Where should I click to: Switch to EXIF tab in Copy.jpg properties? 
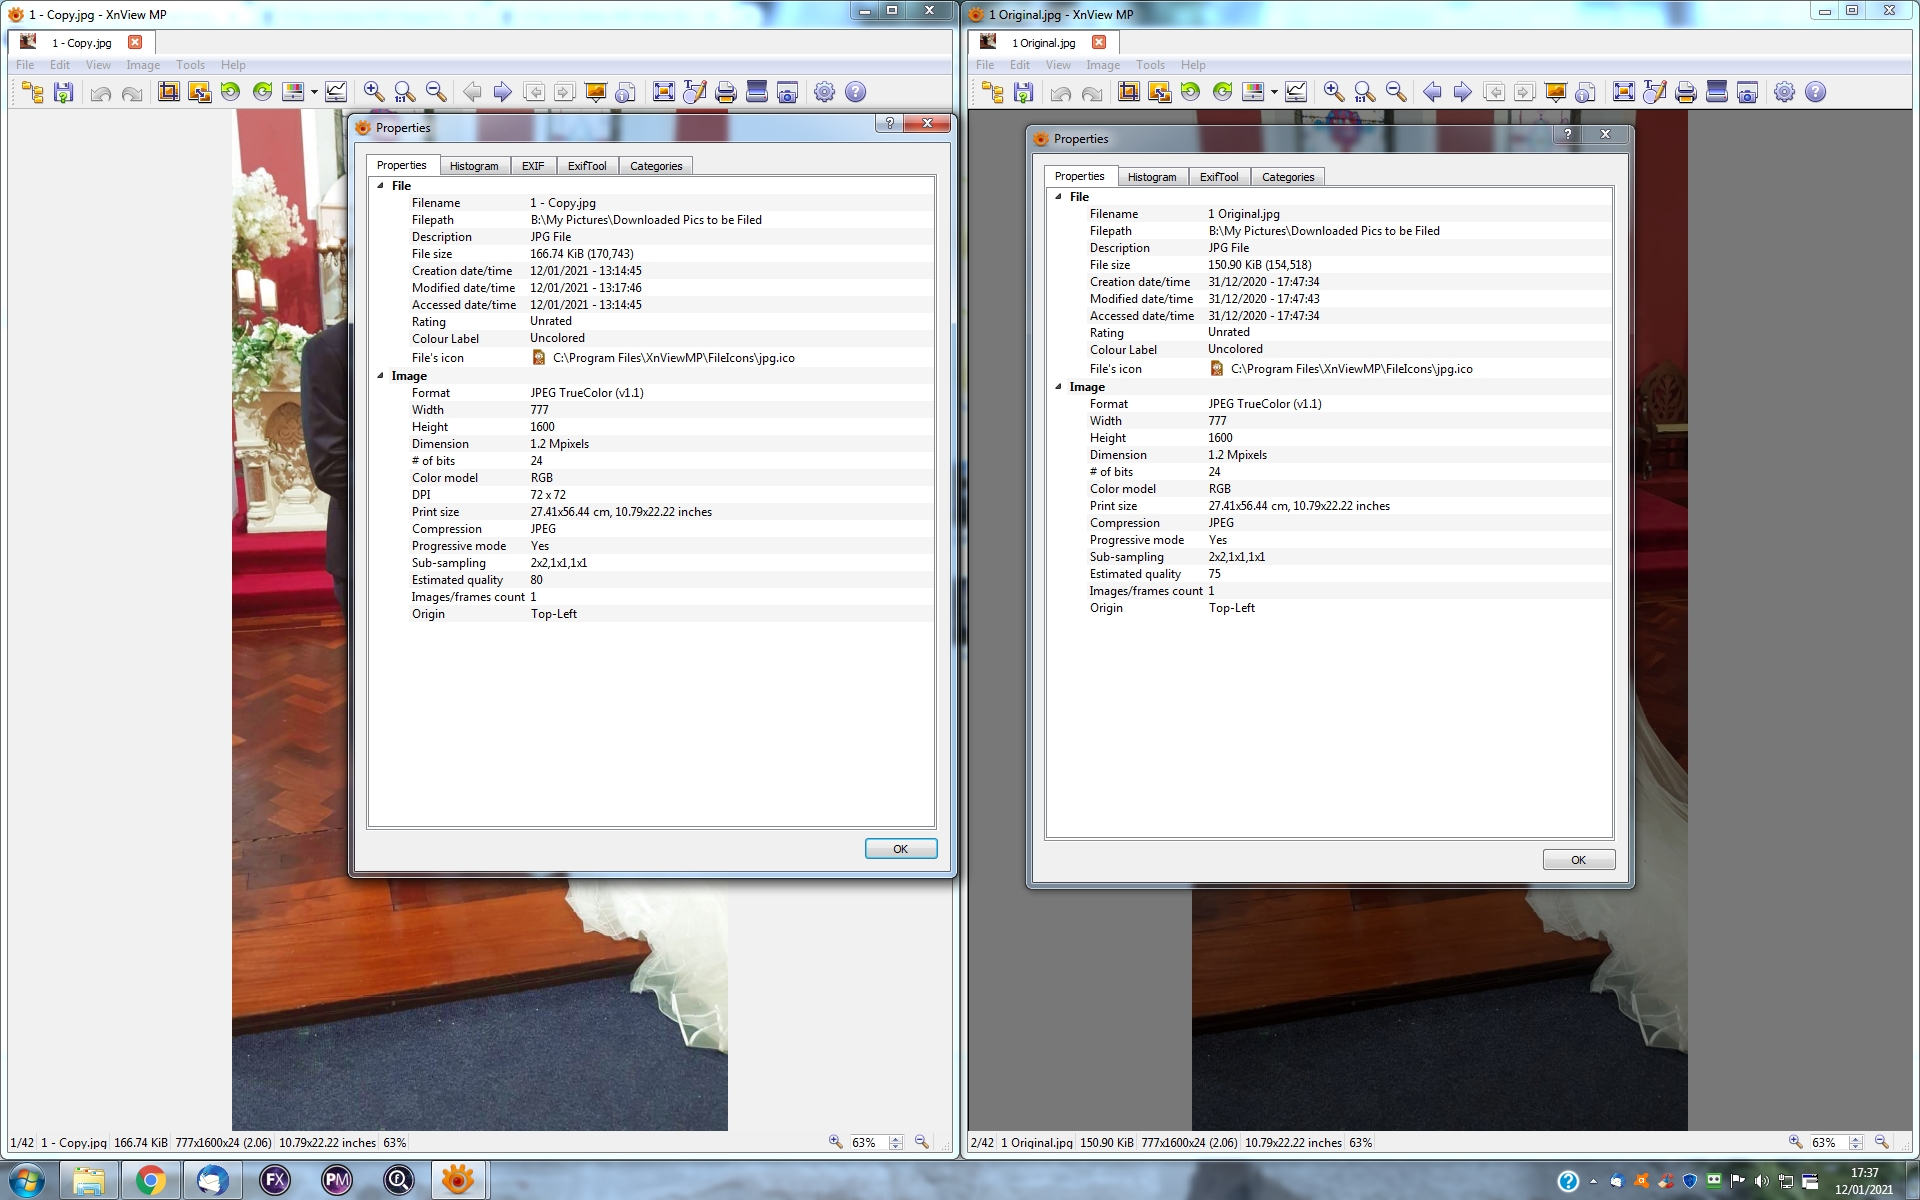533,166
